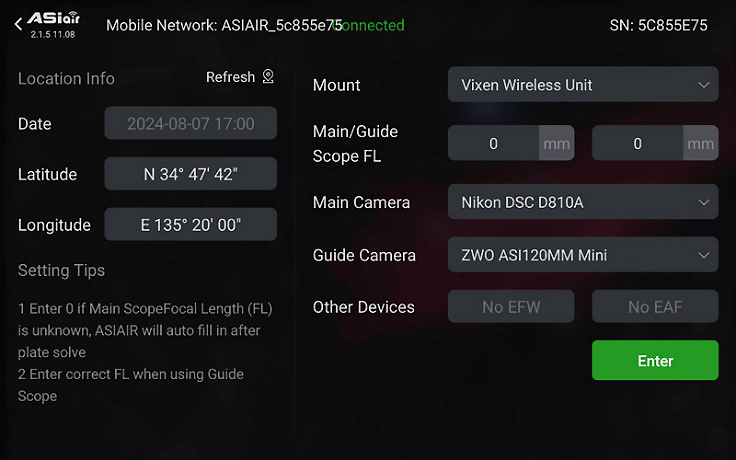Click the Refresh location pin icon
The image size is (736, 460).
tap(268, 77)
